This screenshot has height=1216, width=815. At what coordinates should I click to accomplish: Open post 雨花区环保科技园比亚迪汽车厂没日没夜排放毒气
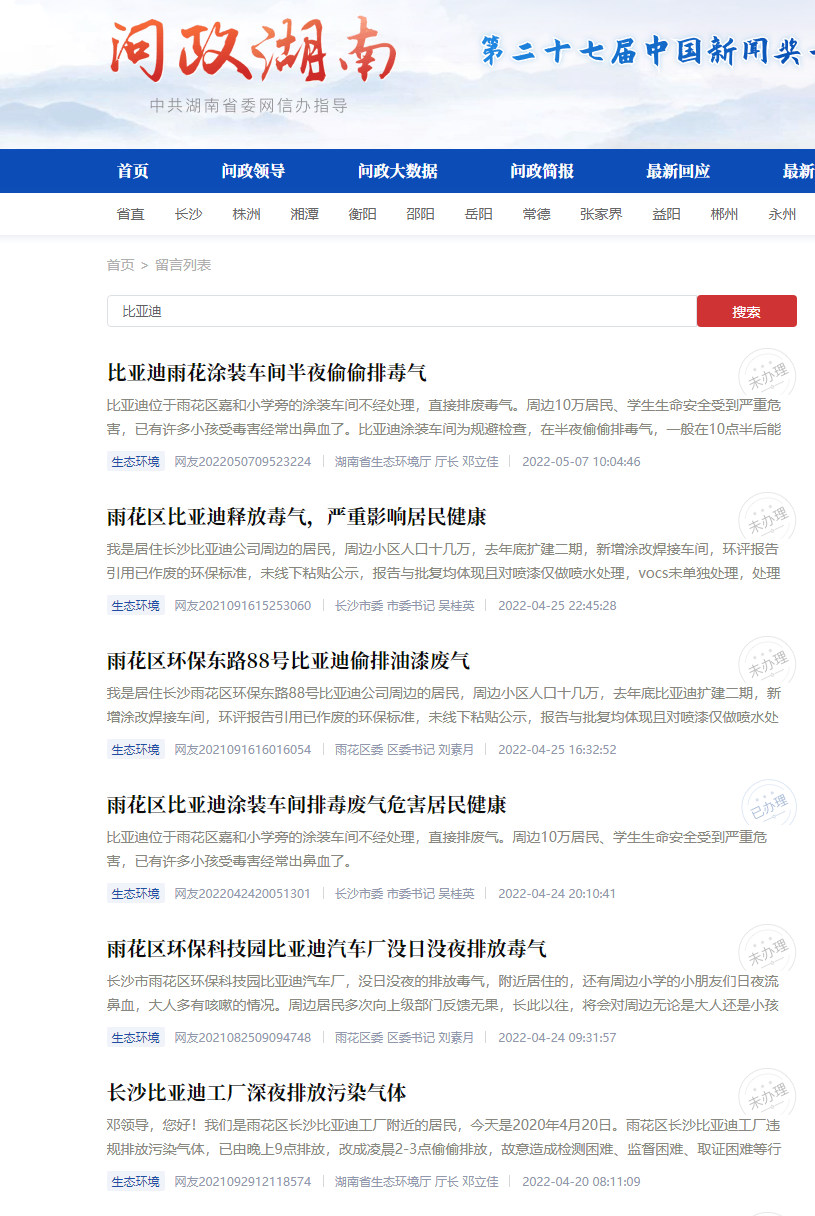click(327, 949)
